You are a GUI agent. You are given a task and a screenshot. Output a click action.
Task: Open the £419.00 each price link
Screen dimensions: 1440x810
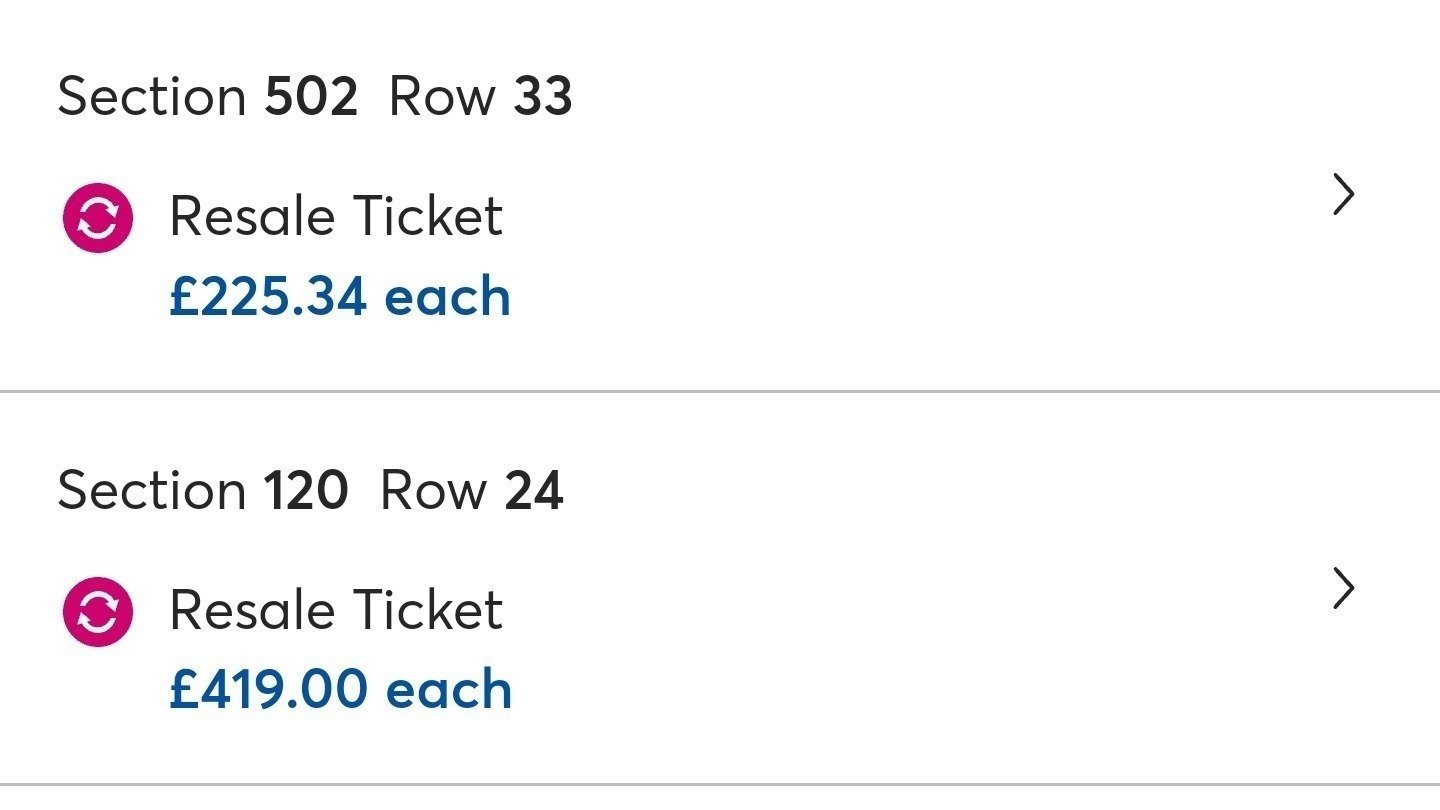pyautogui.click(x=342, y=688)
